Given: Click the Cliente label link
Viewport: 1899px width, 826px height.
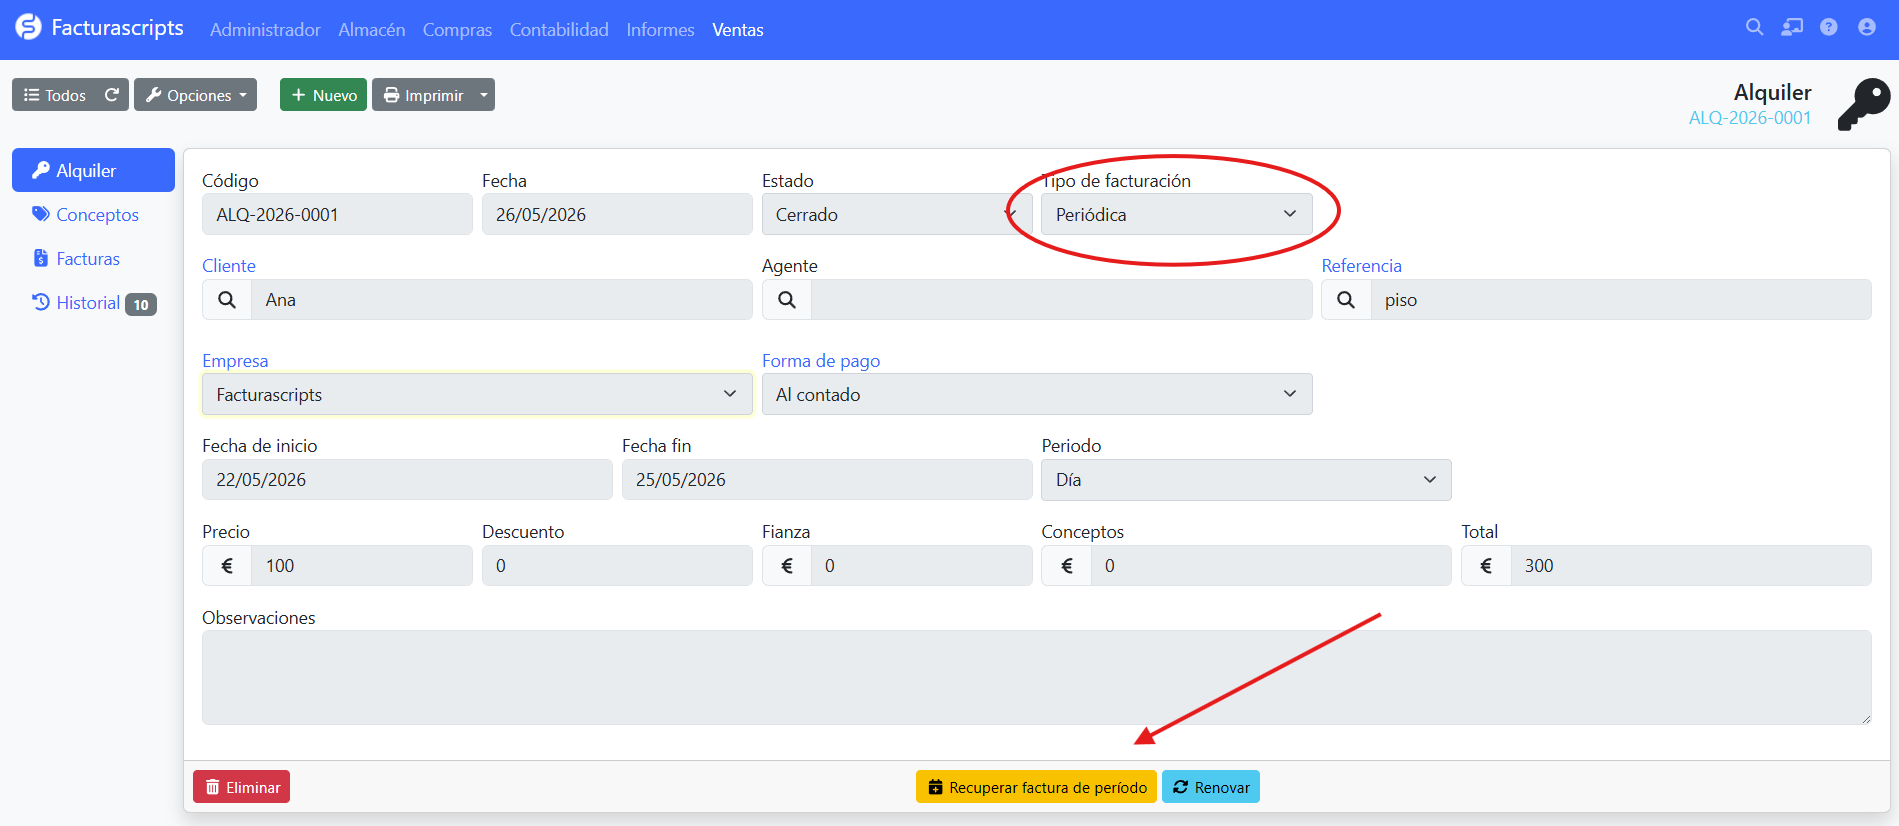Looking at the screenshot, I should point(229,266).
